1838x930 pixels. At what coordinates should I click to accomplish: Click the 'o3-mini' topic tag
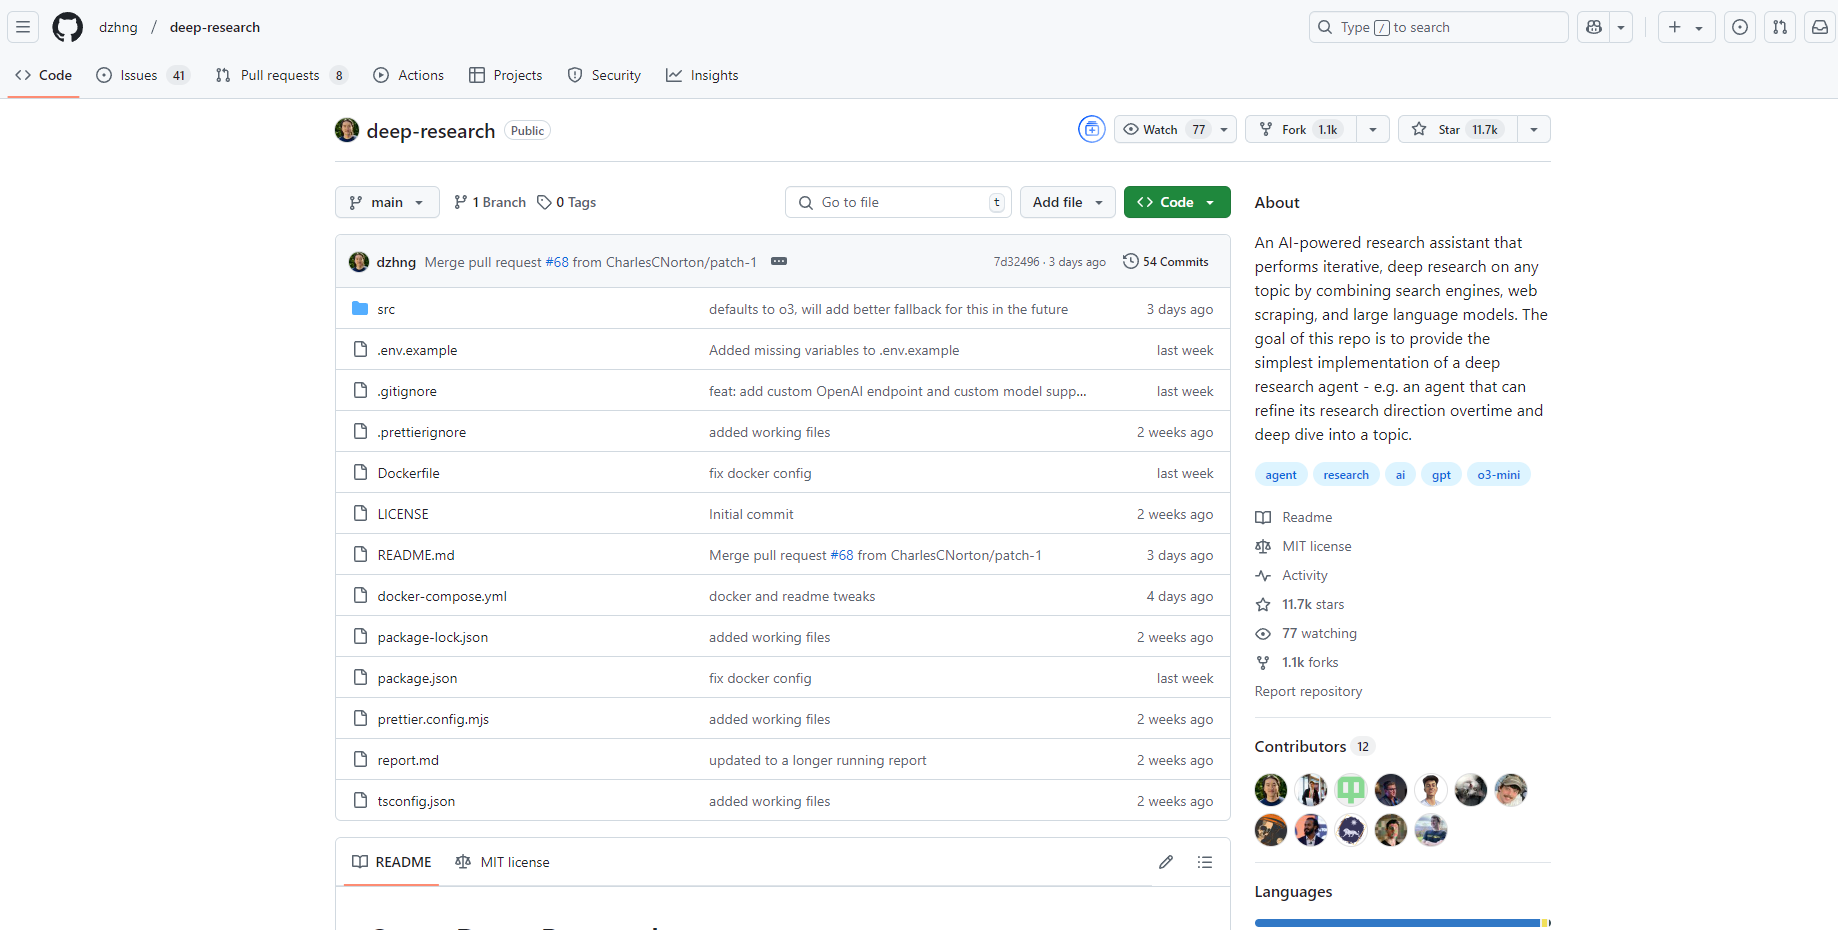coord(1498,475)
